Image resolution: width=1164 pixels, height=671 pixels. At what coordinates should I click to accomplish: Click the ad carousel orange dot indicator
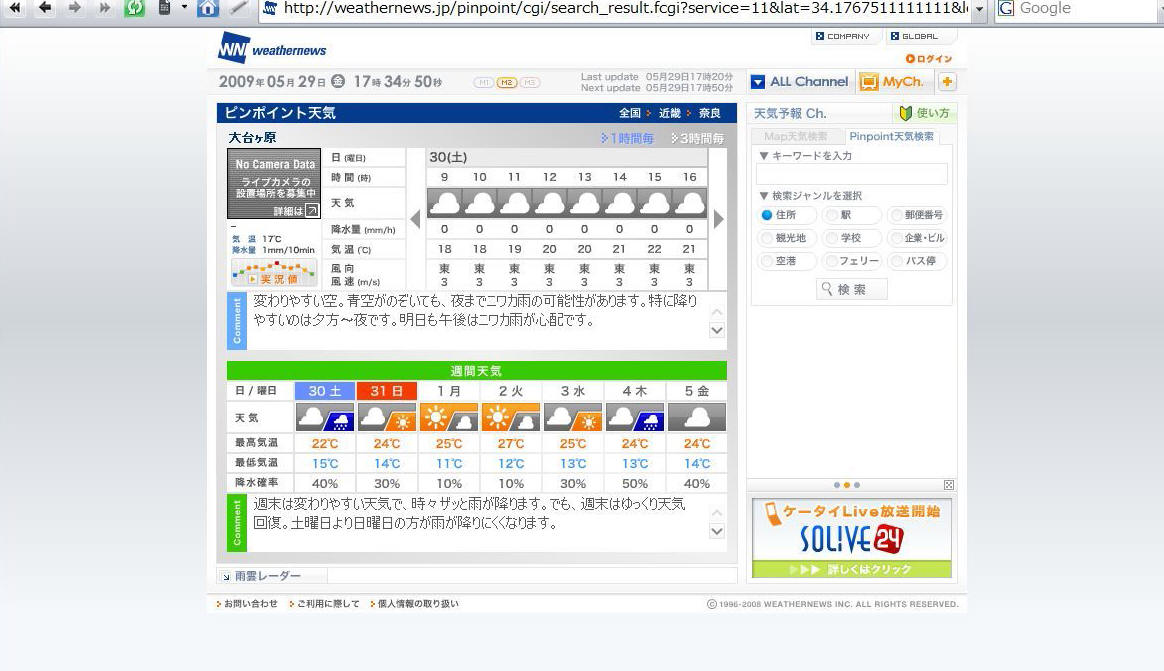click(847, 485)
